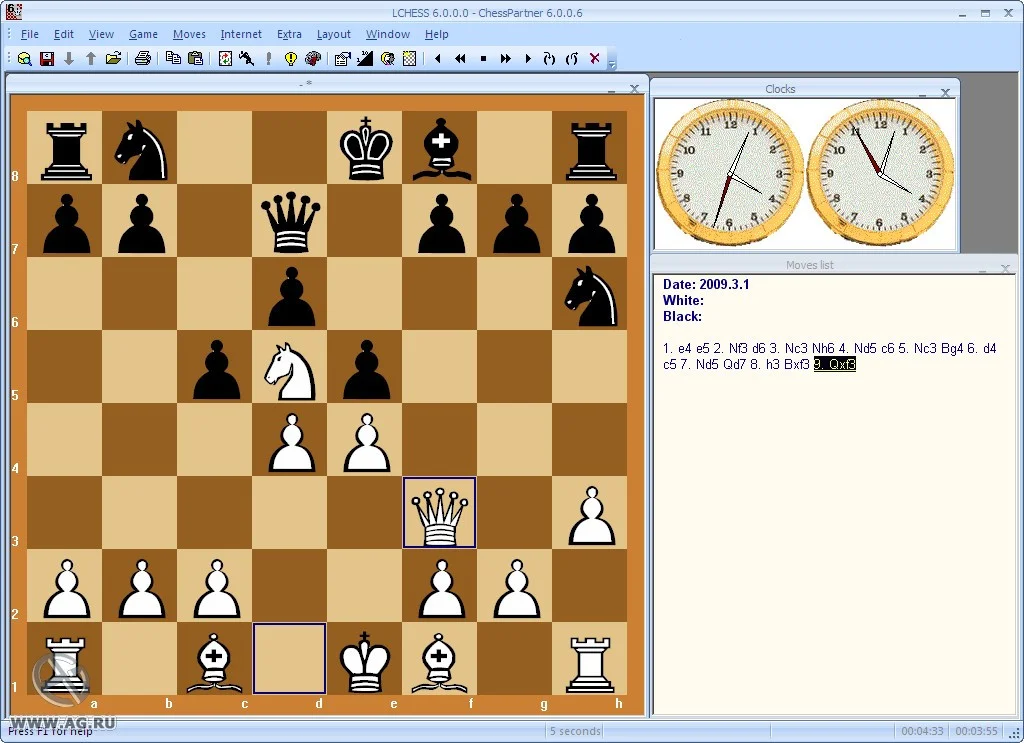
Task: Select the white queen on f3
Action: (440, 513)
